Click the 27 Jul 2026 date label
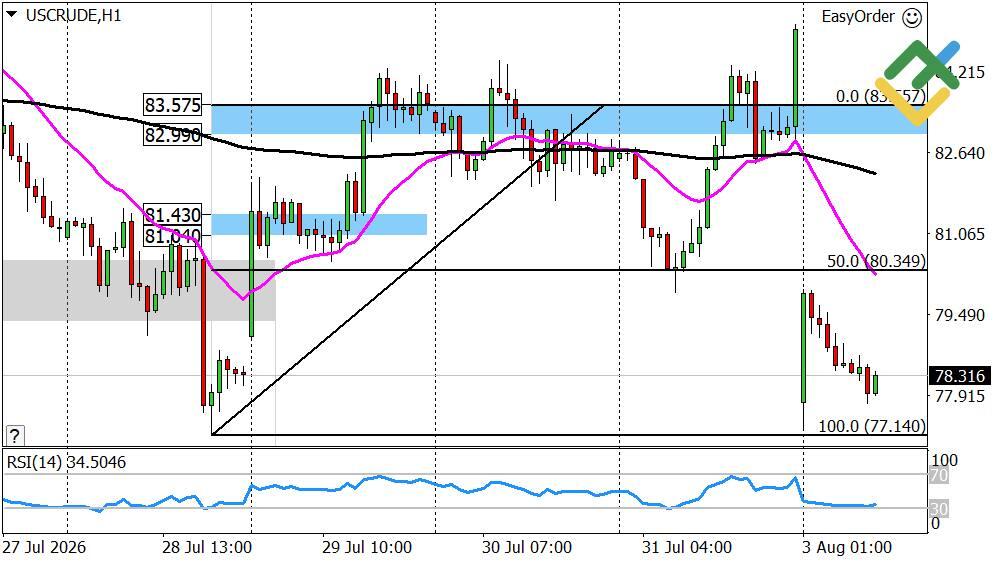 click(45, 547)
